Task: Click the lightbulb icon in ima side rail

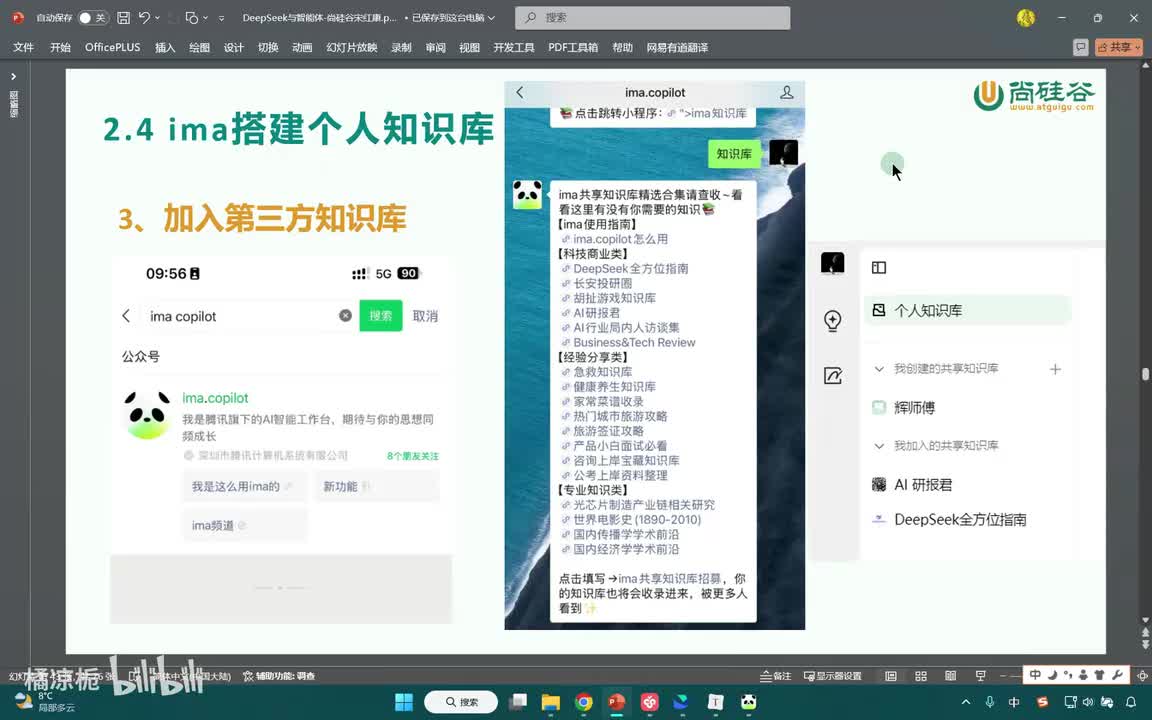Action: click(x=832, y=321)
